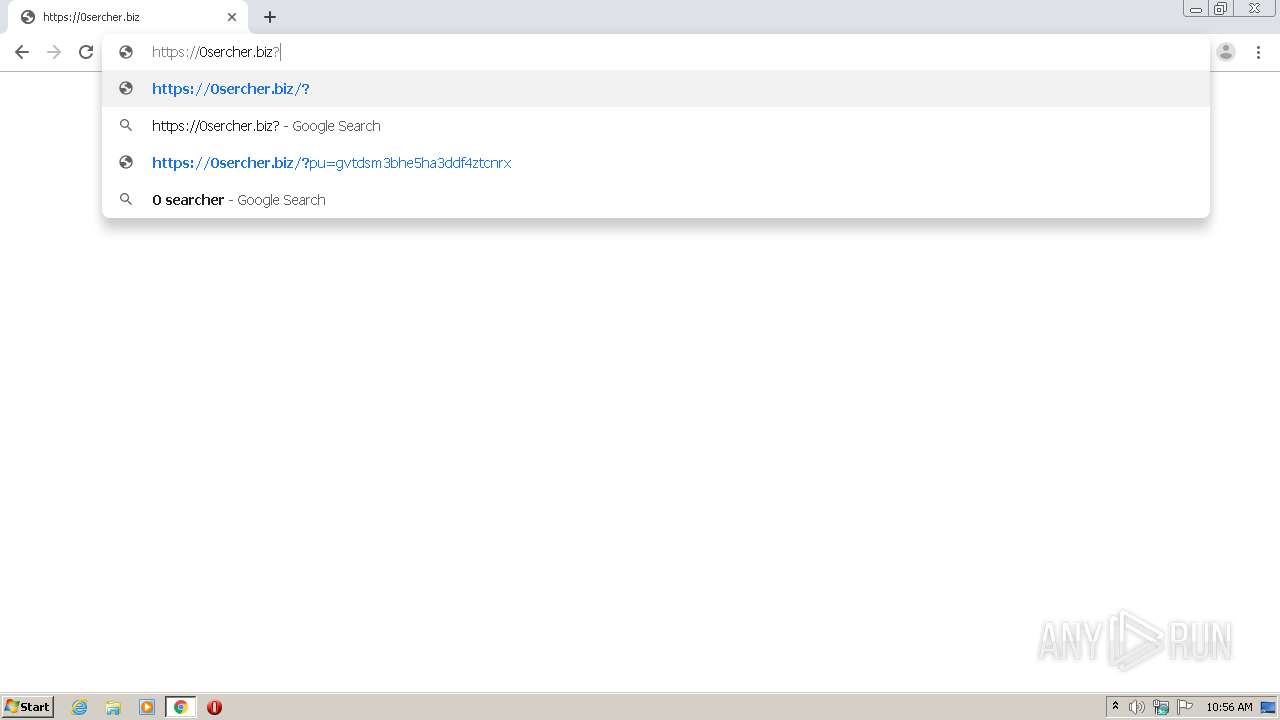Click the 10:56 AM clock in the tray
Image resolution: width=1280 pixels, height=720 pixels.
[1229, 707]
